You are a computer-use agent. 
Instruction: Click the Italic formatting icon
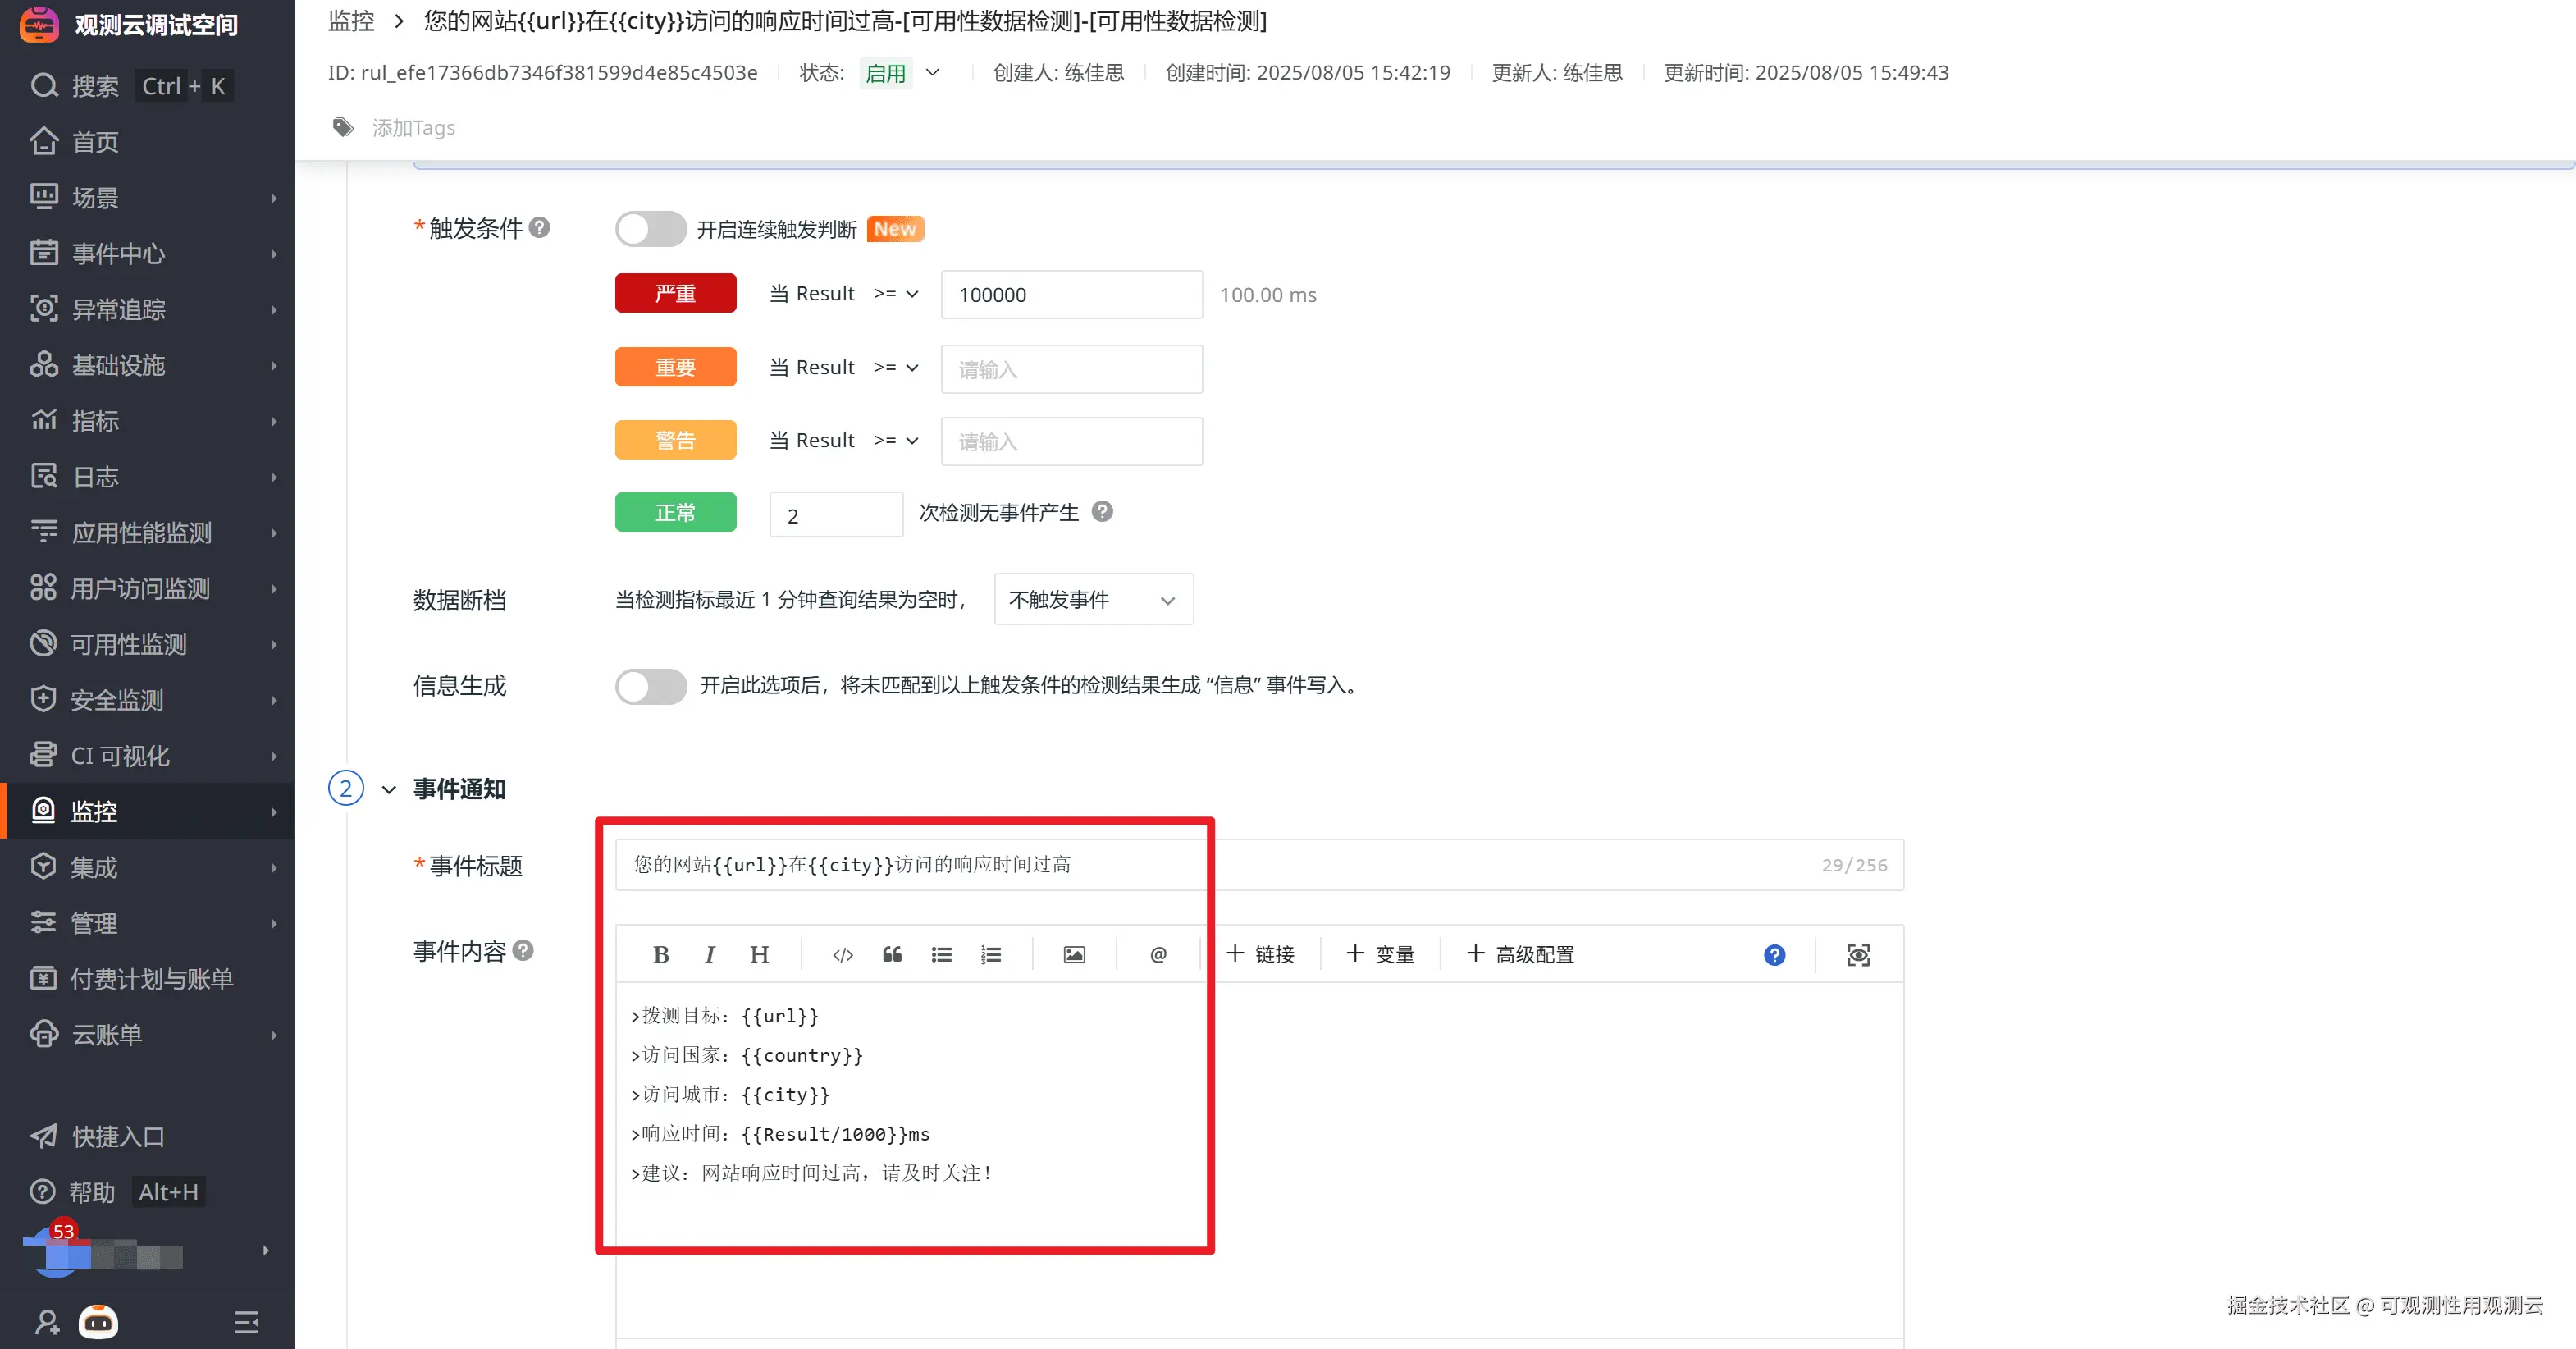[x=709, y=955]
